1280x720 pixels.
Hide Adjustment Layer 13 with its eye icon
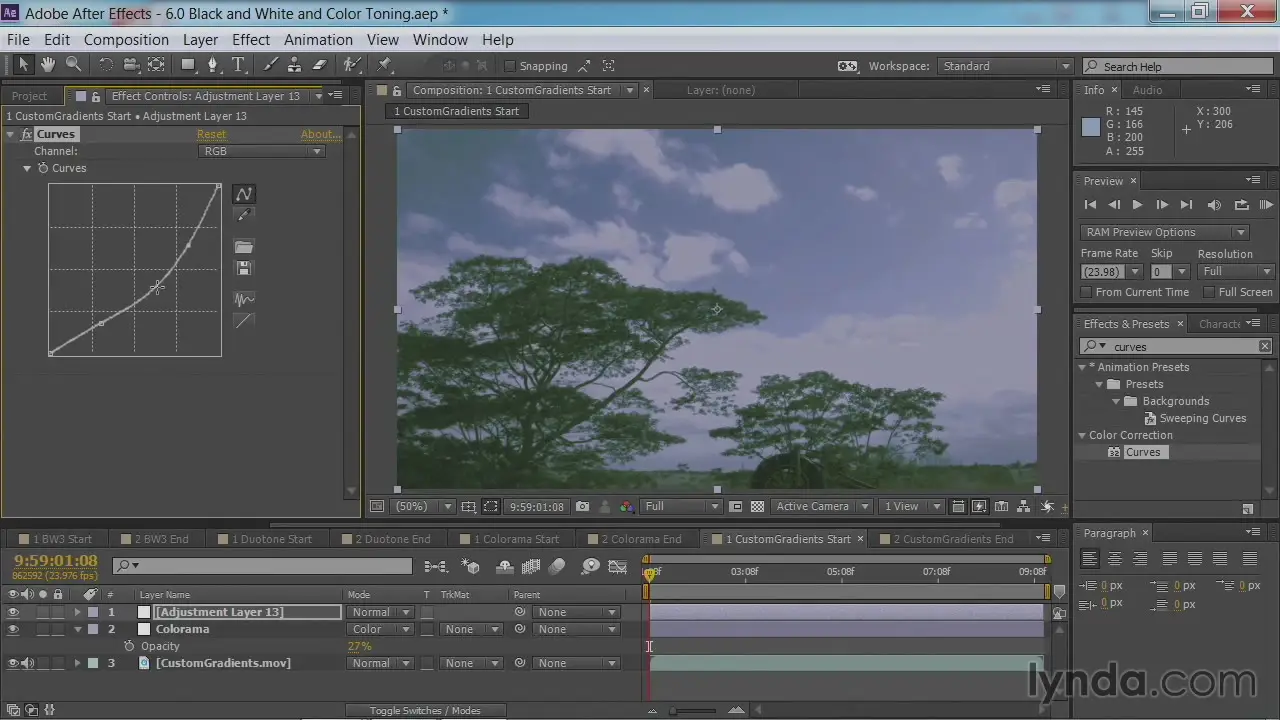[x=13, y=612]
